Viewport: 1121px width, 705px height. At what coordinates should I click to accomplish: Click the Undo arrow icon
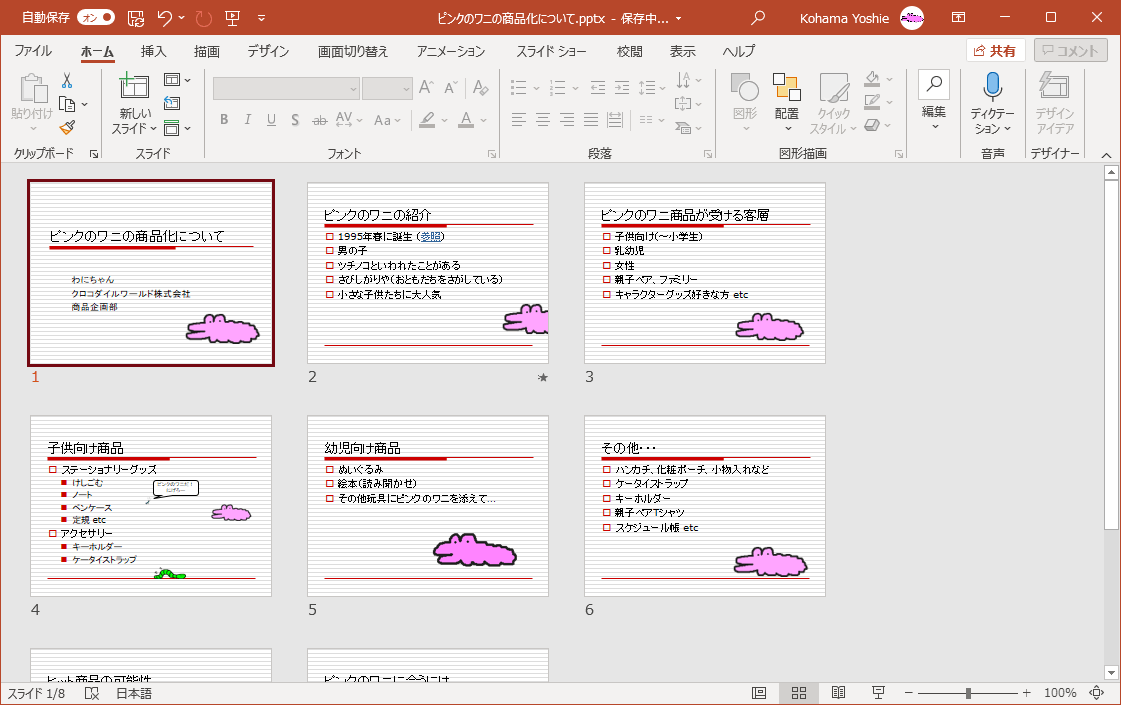pos(164,18)
